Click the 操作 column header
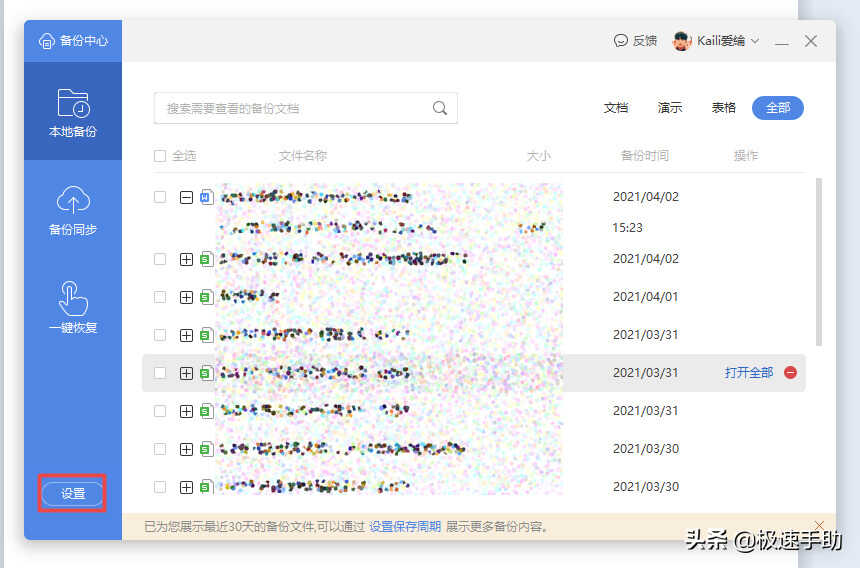860x568 pixels. [x=746, y=156]
